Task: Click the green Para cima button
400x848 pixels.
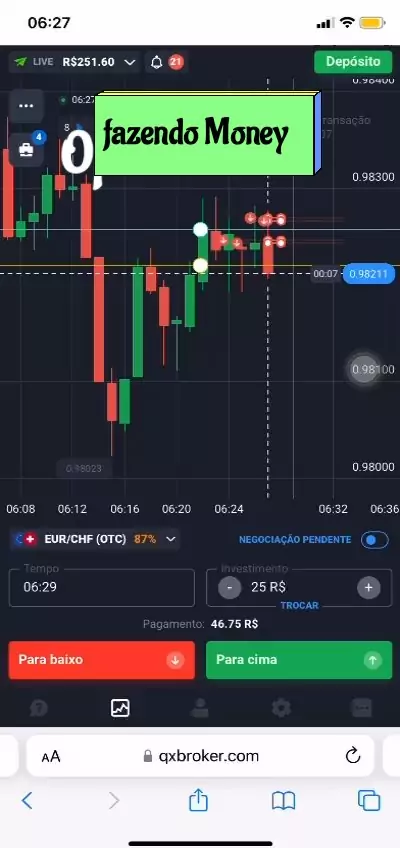Action: click(299, 660)
